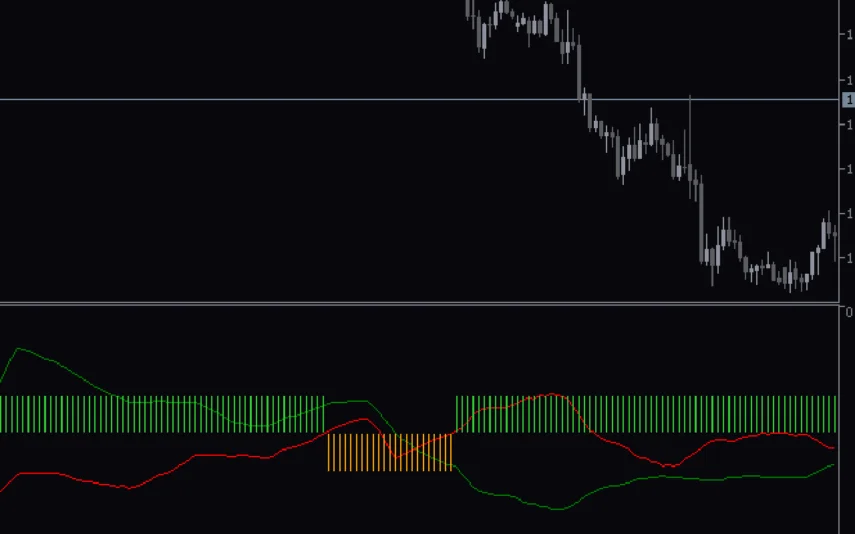The image size is (855, 534).
Task: Click the last candlestick at the right edge
Action: point(835,233)
